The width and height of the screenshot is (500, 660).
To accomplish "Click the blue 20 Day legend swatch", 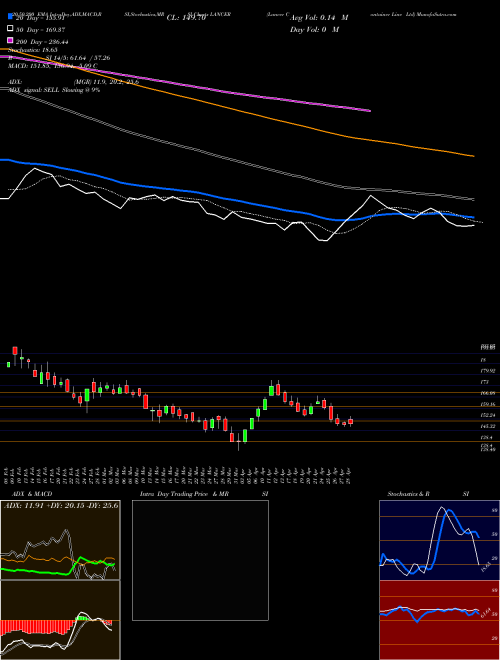I will pos(10,17).
